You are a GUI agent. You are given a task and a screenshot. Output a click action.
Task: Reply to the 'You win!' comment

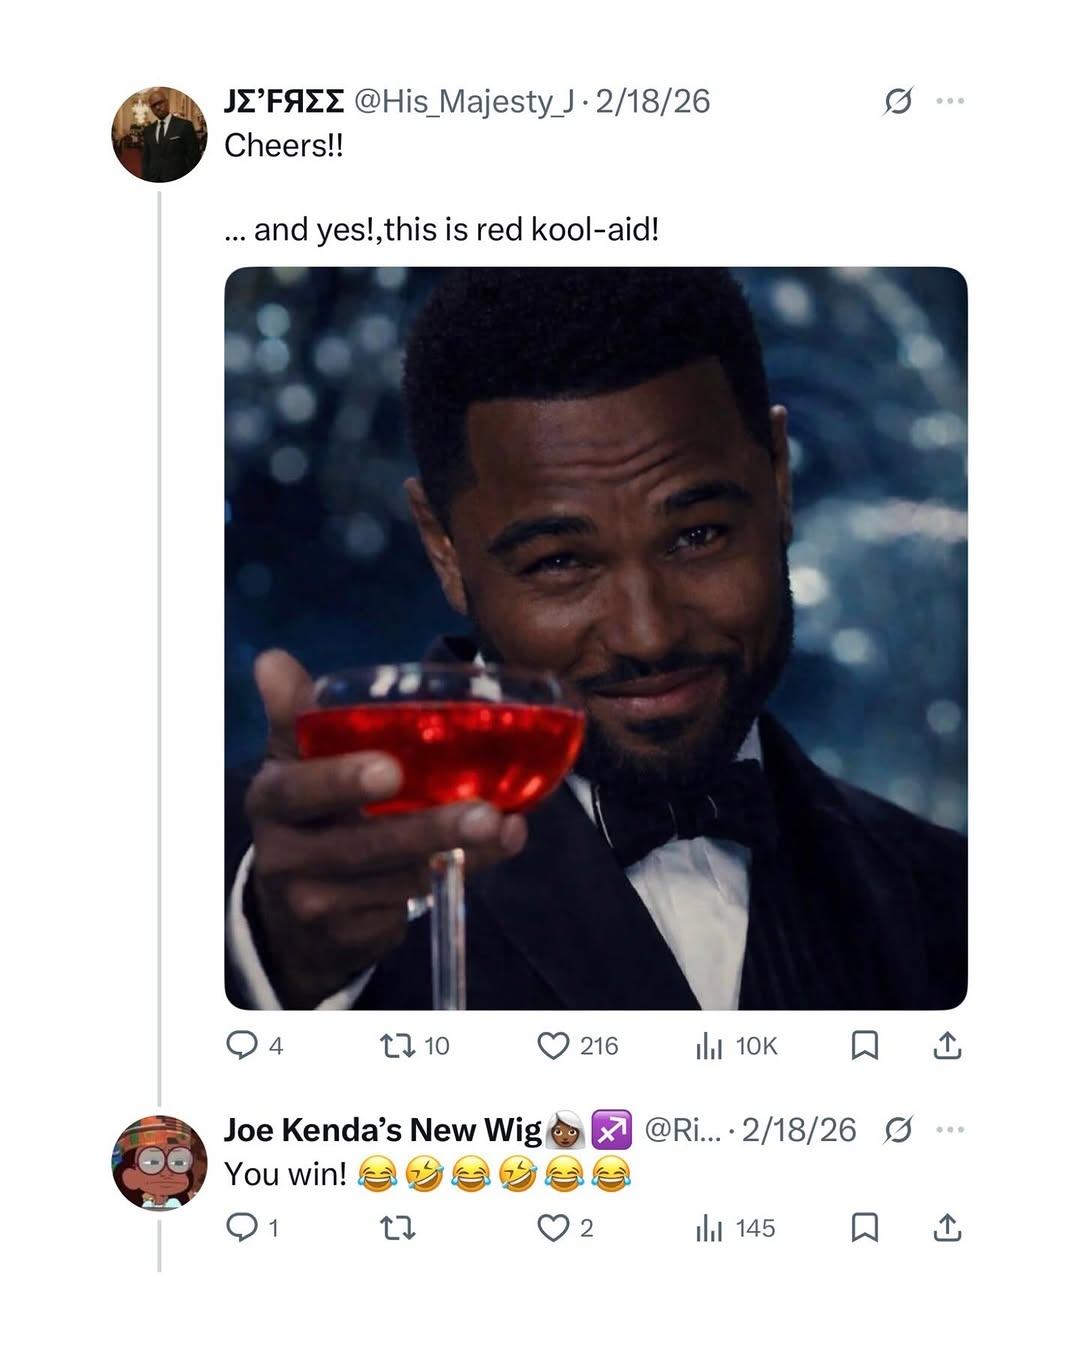[x=242, y=1228]
